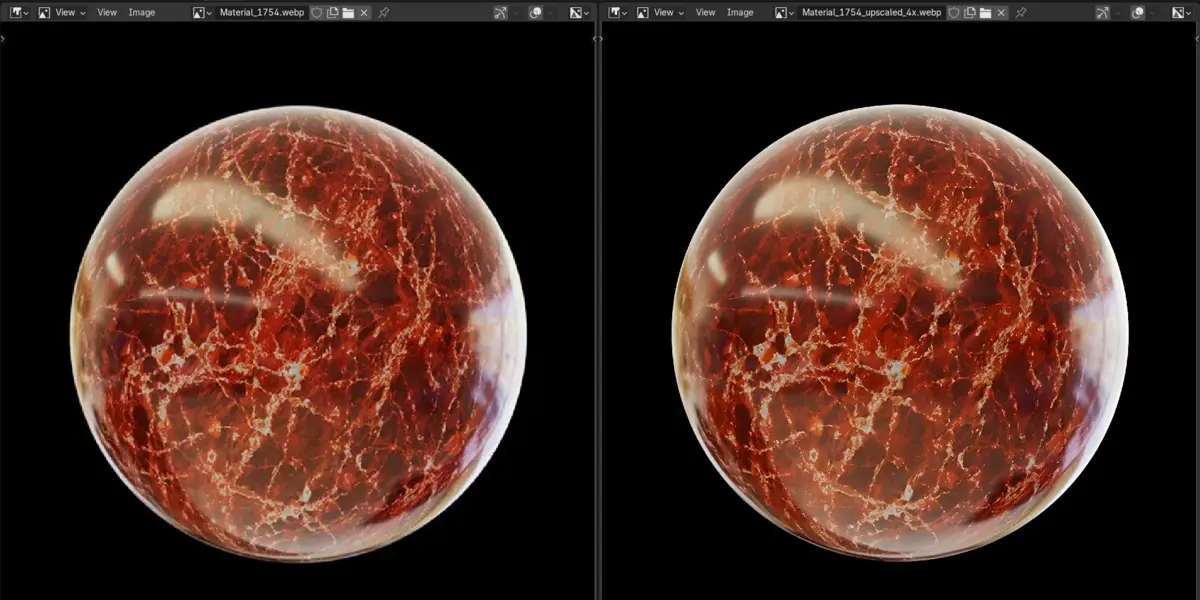
Task: Open the Image menu in left image editor
Action: tap(142, 12)
